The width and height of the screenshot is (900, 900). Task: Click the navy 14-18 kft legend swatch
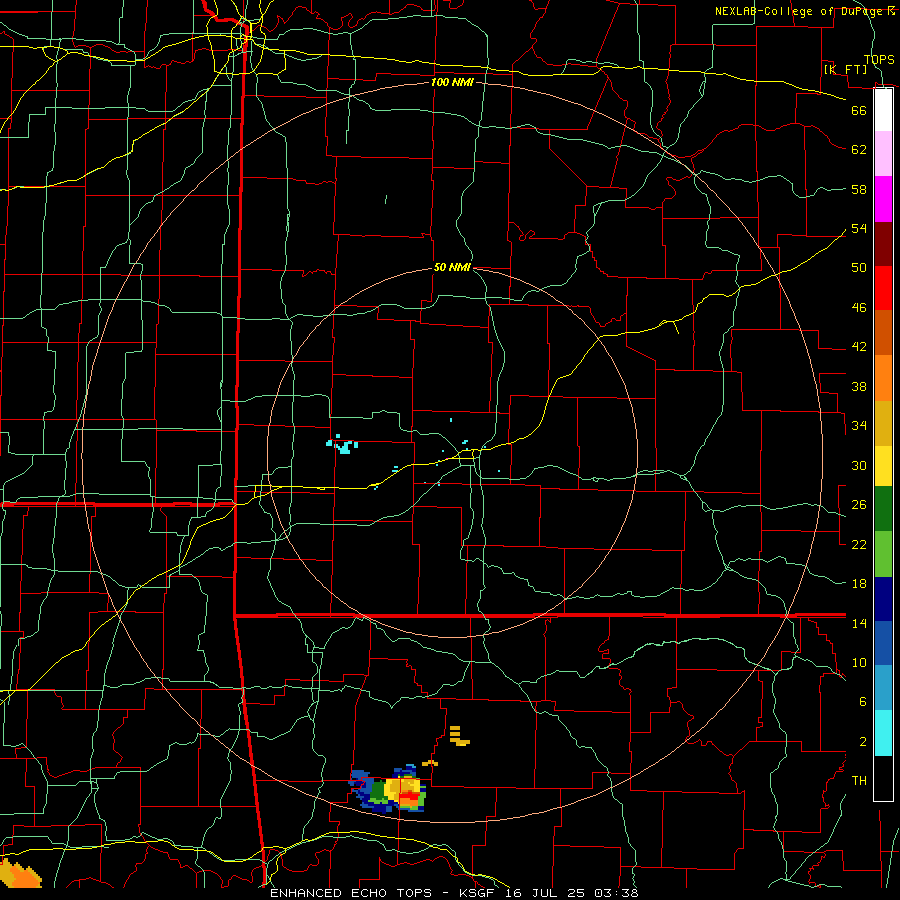tap(883, 599)
